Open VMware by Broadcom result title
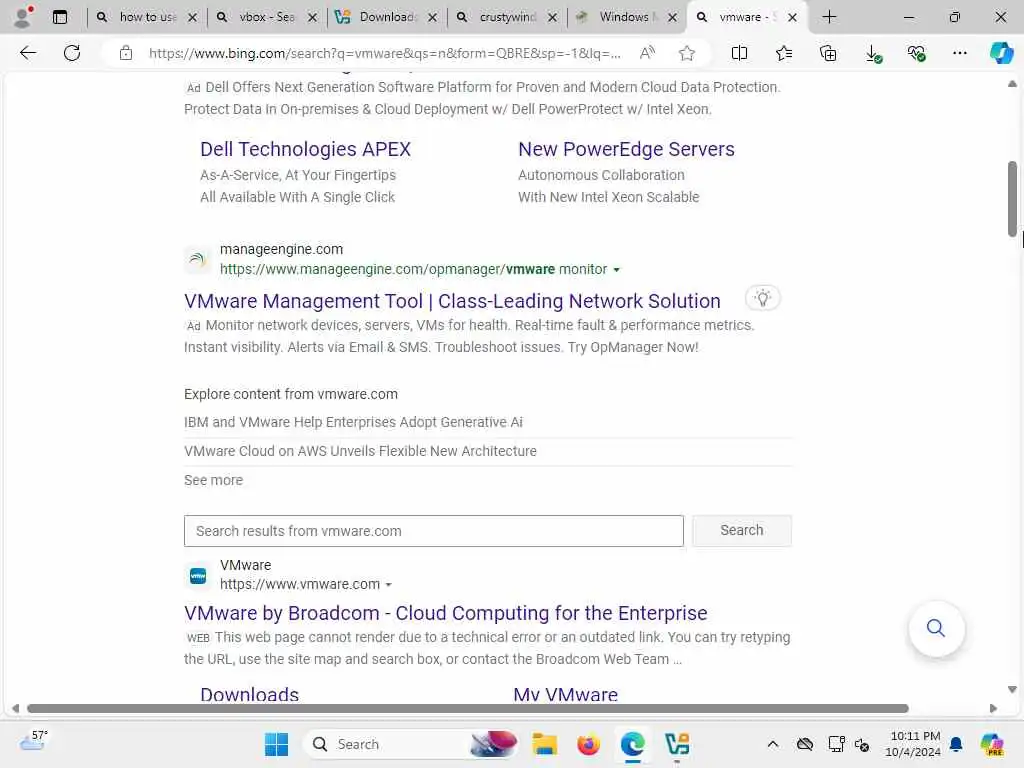1024x768 pixels. [x=445, y=613]
